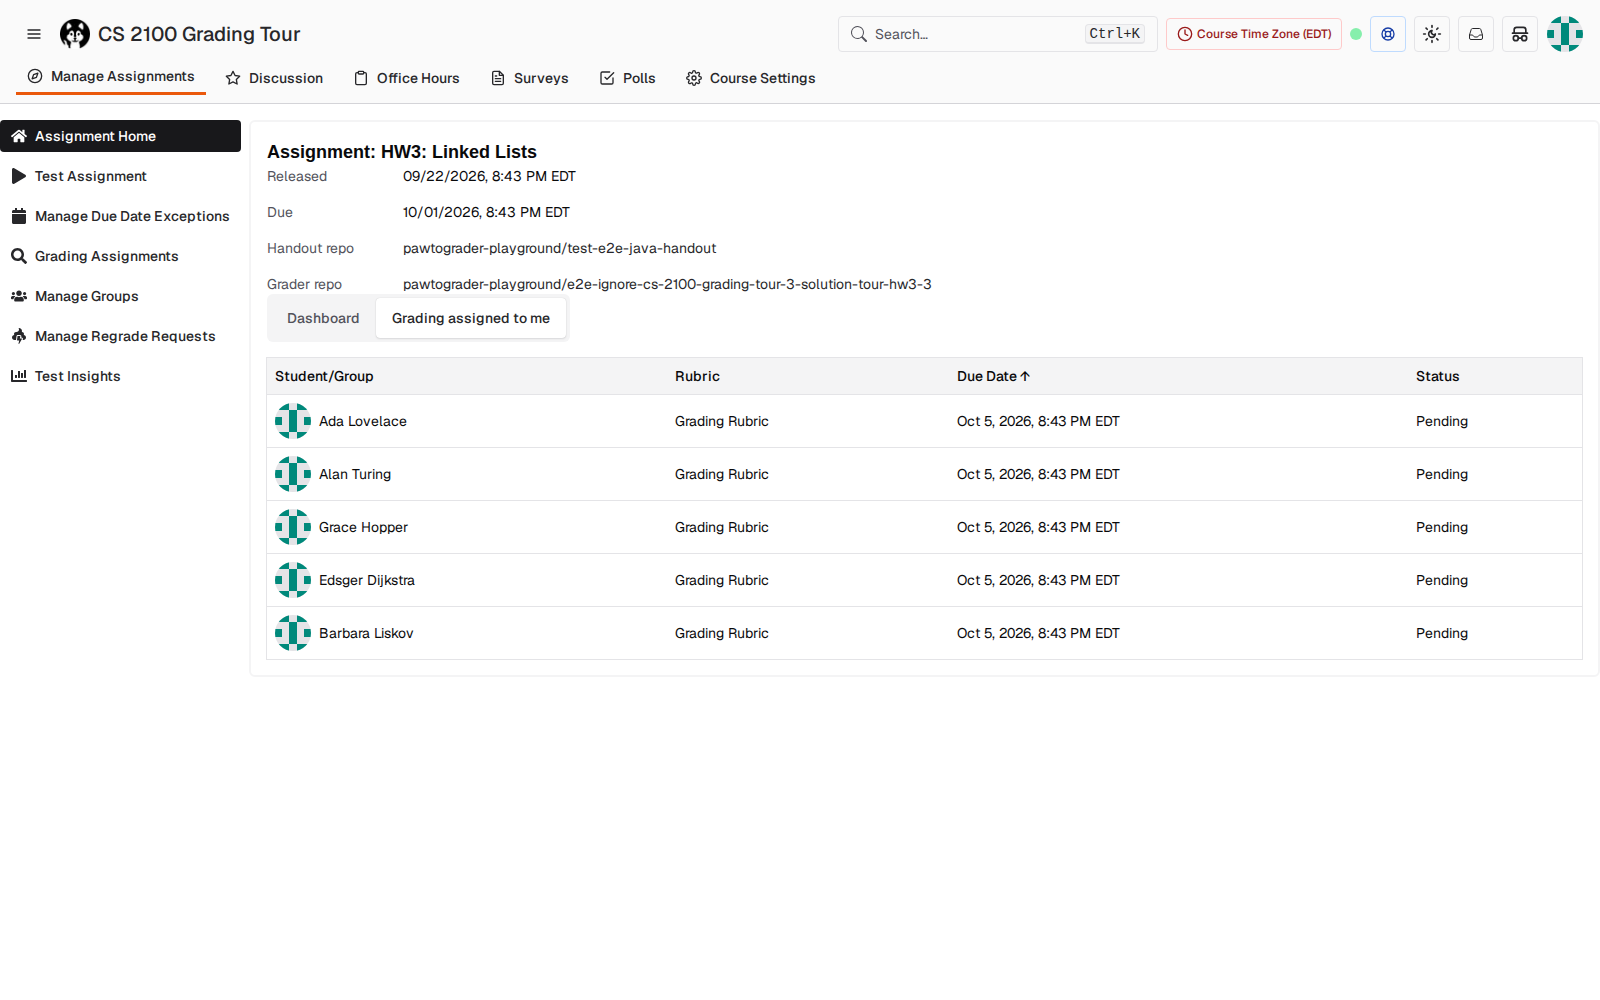Open the user avatar menu

pos(1565,34)
